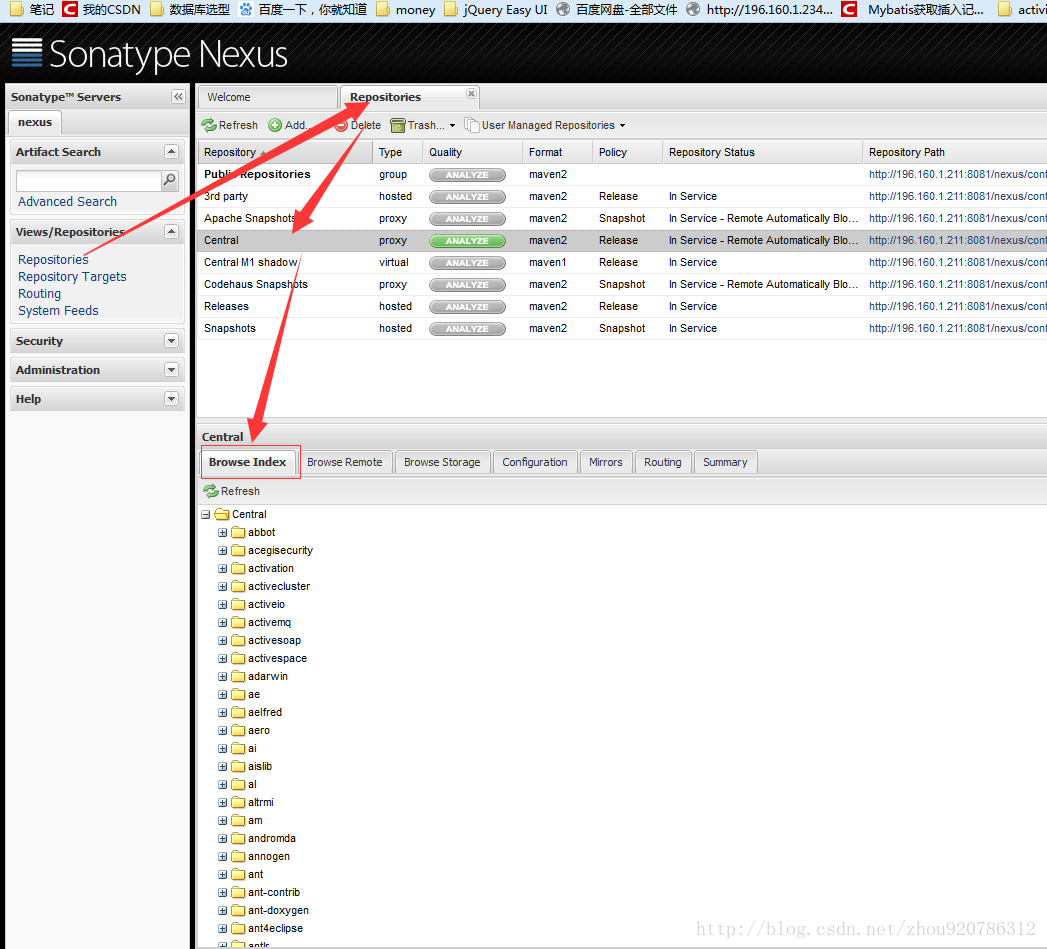Open the Mirrors tab
1047x949 pixels.
click(606, 462)
